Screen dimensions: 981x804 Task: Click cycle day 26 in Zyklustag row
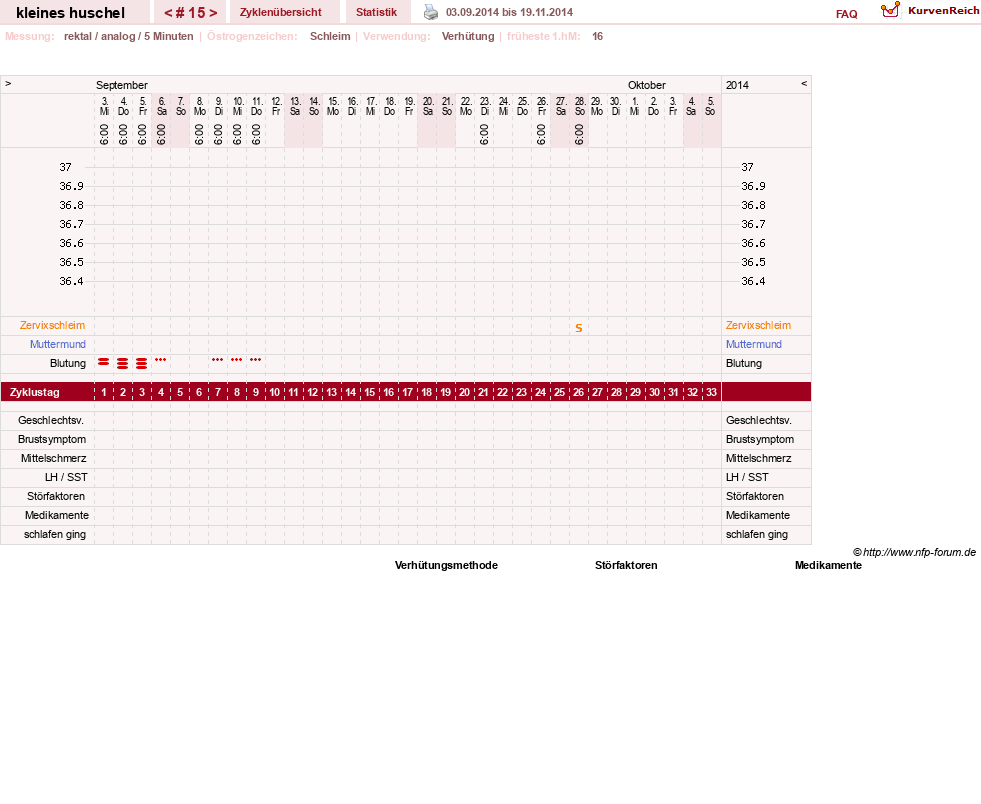(579, 392)
